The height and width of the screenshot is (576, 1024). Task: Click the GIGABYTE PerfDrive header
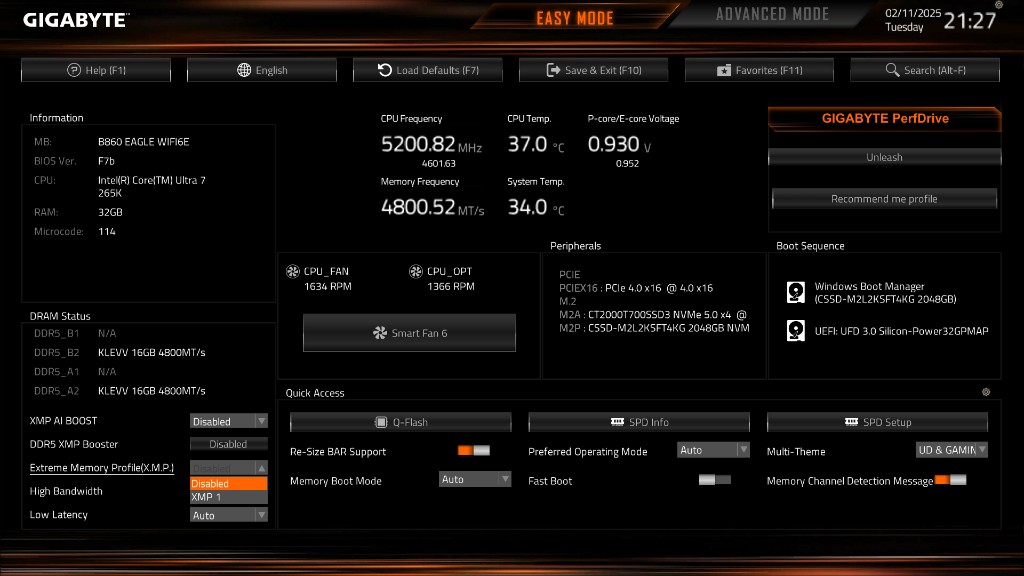coord(884,119)
